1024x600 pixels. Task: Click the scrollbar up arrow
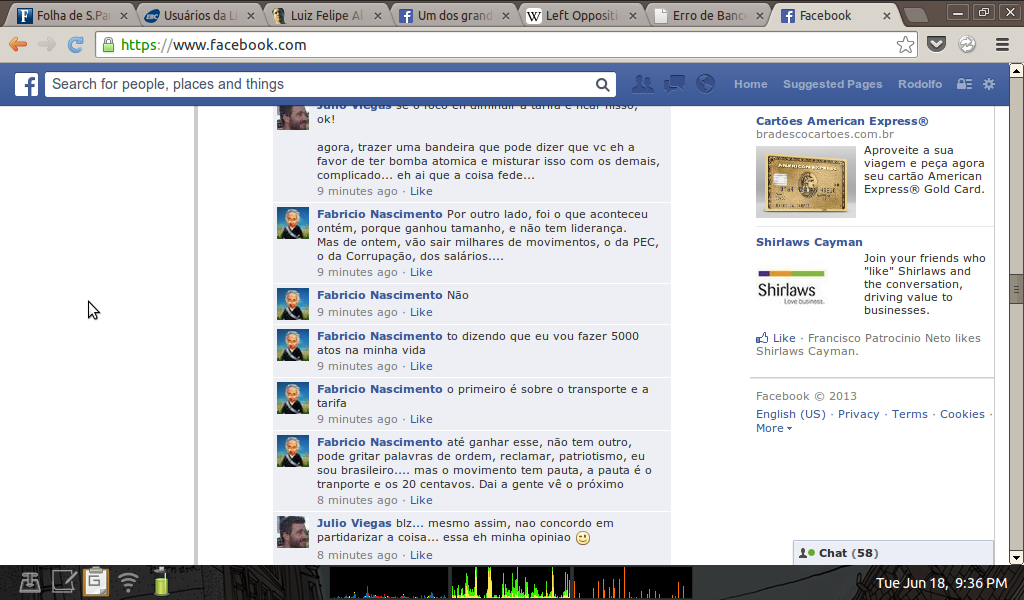1016,69
